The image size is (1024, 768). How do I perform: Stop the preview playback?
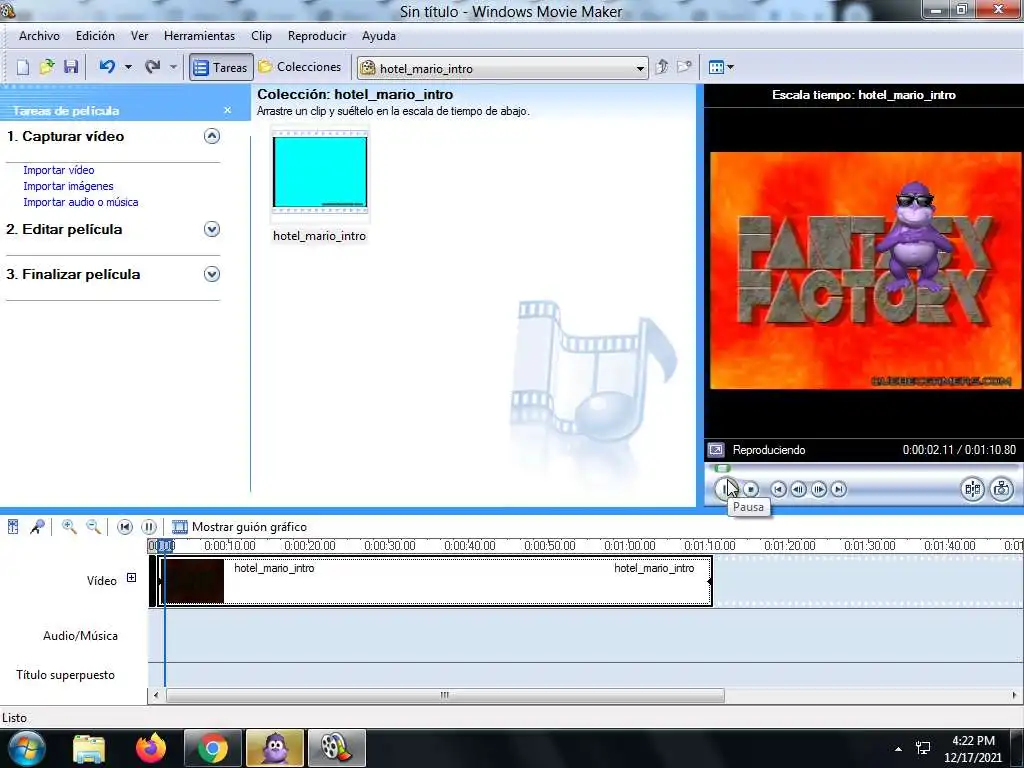pyautogui.click(x=751, y=489)
